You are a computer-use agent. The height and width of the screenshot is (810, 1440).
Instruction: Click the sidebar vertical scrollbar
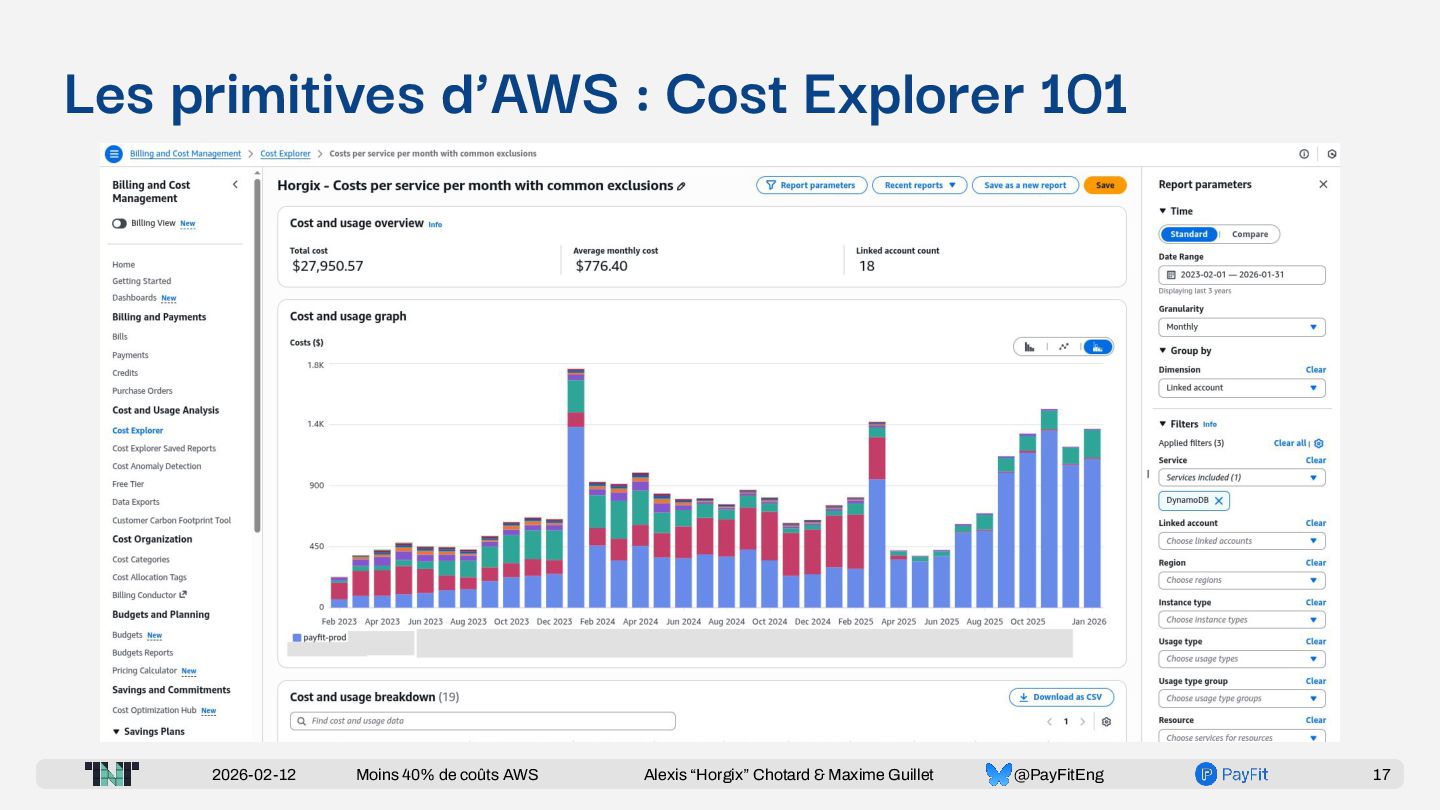[x=257, y=355]
